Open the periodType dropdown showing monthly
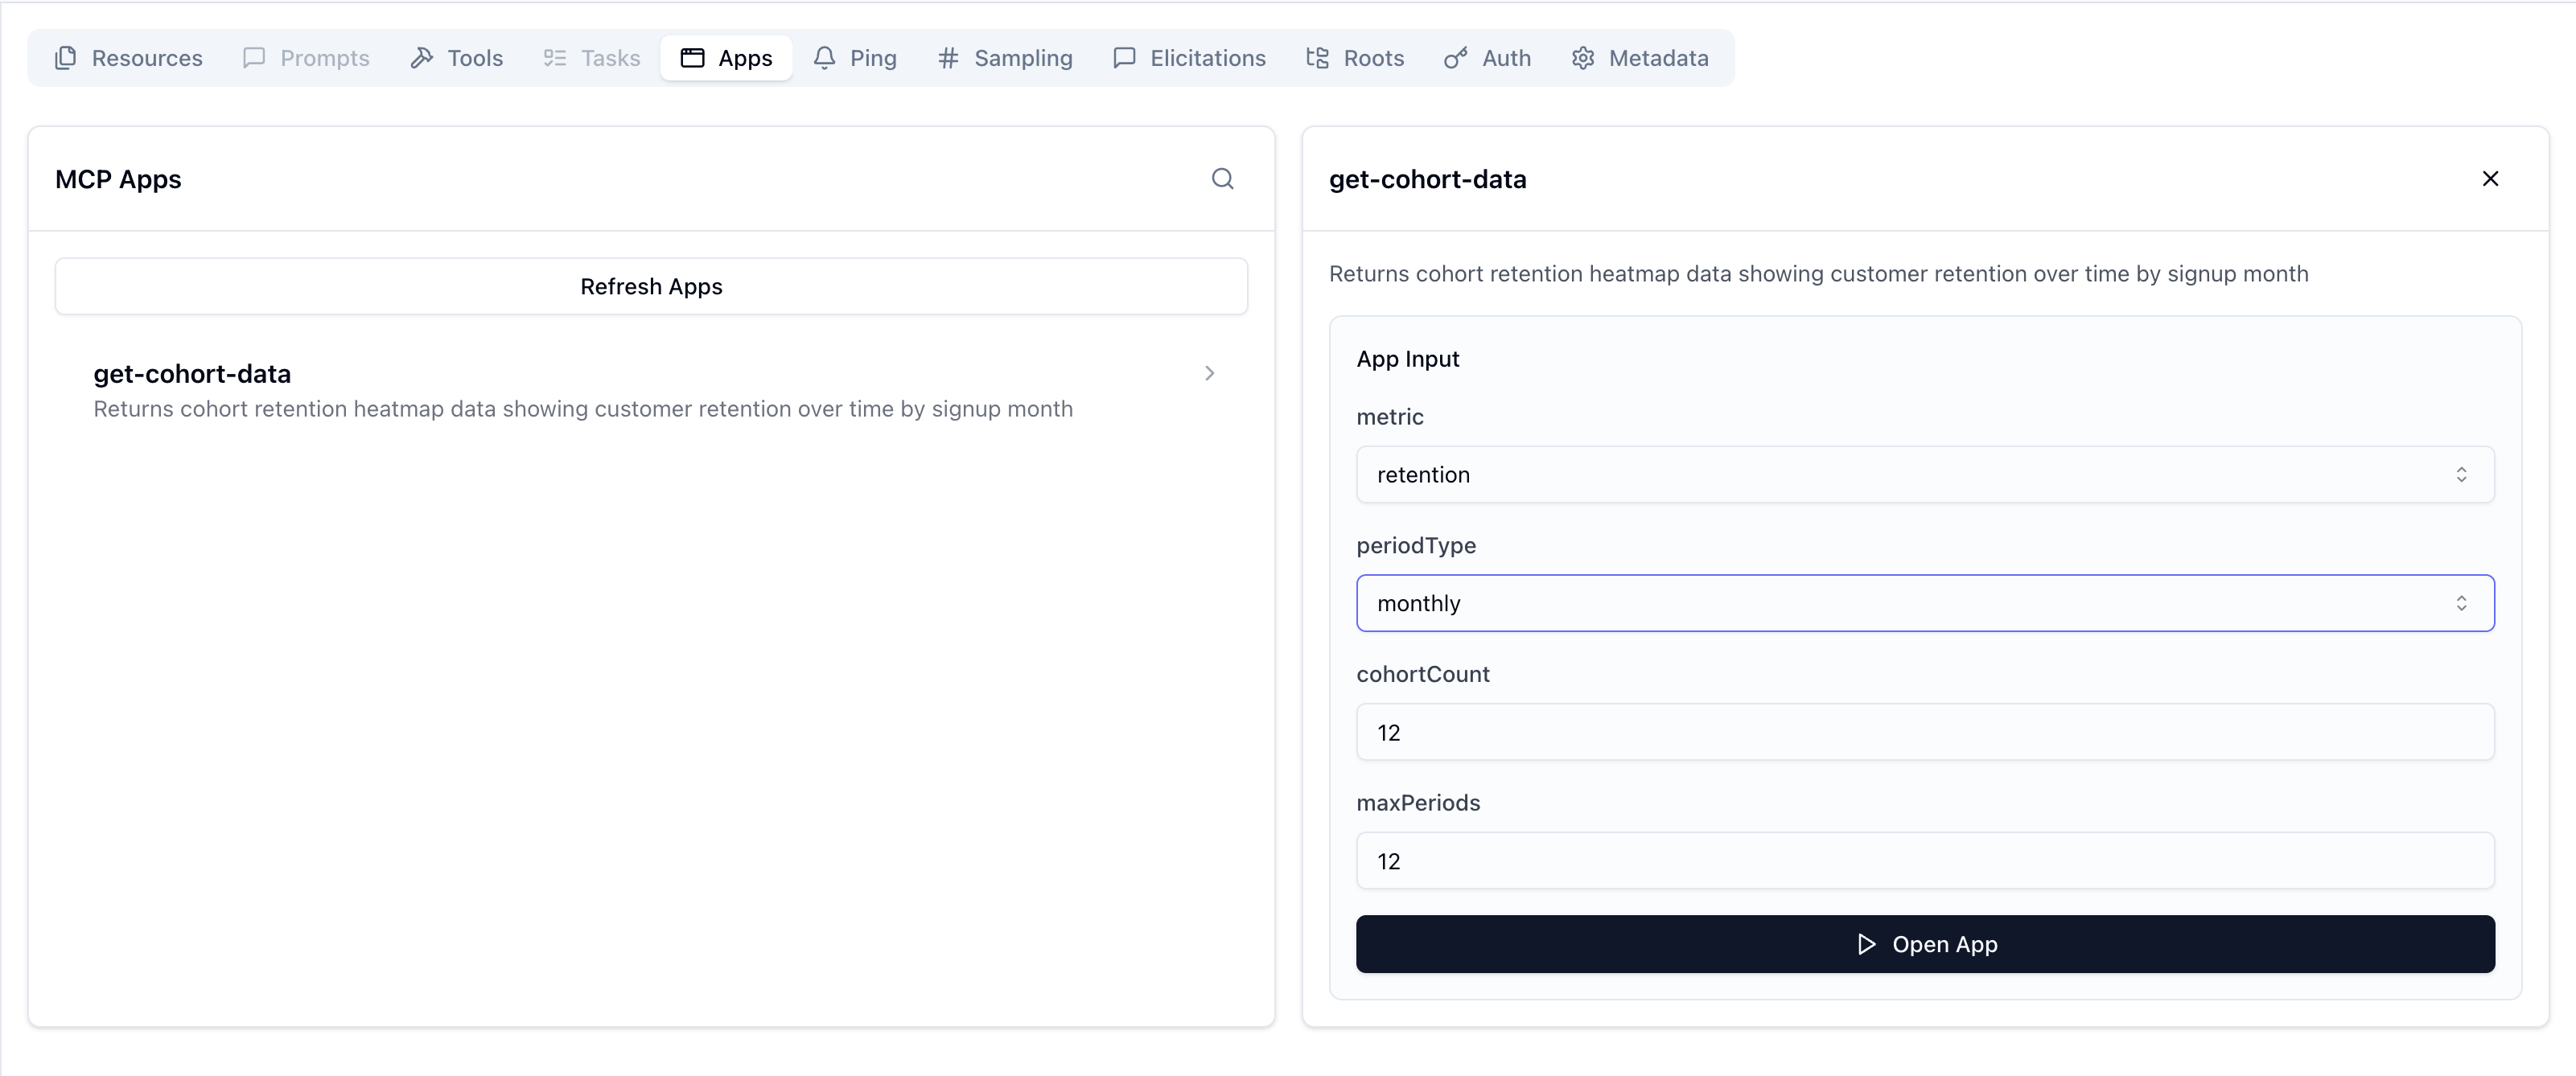The height and width of the screenshot is (1076, 2576). [x=1925, y=603]
